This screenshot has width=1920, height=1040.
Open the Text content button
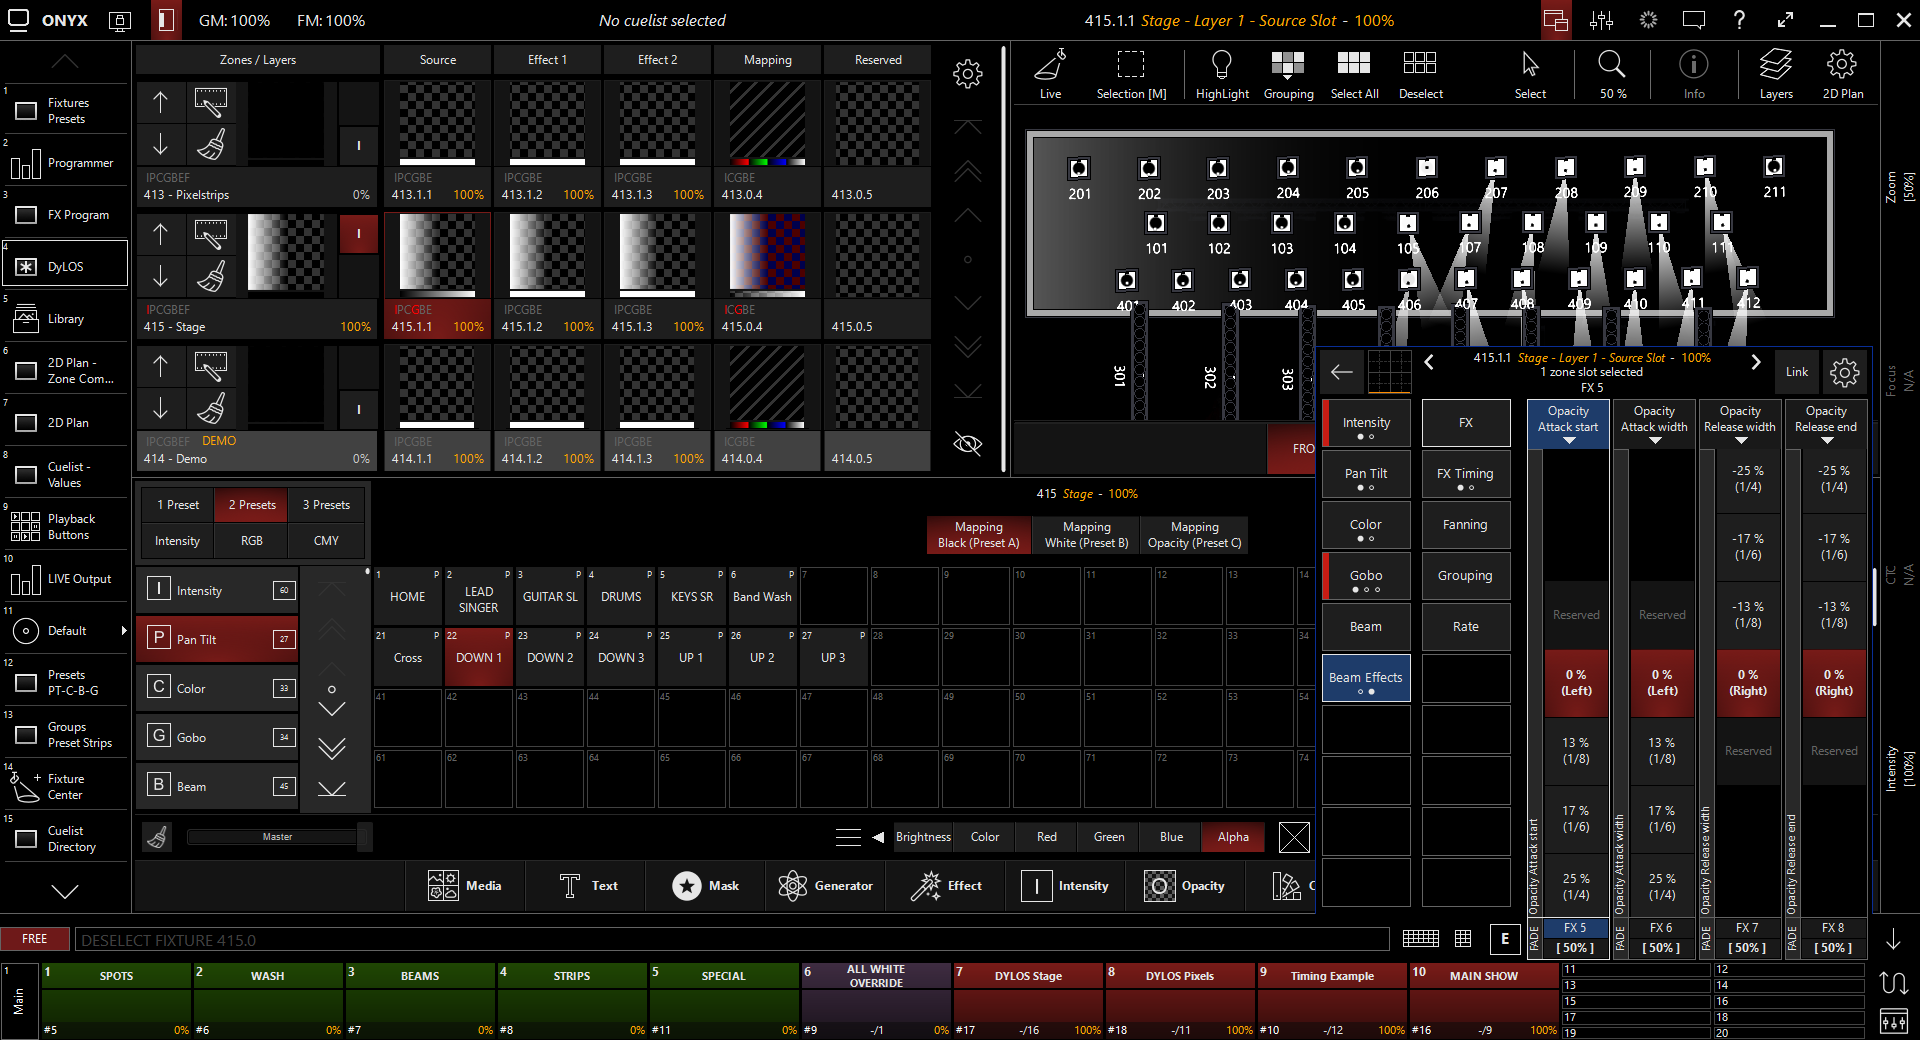tap(589, 886)
